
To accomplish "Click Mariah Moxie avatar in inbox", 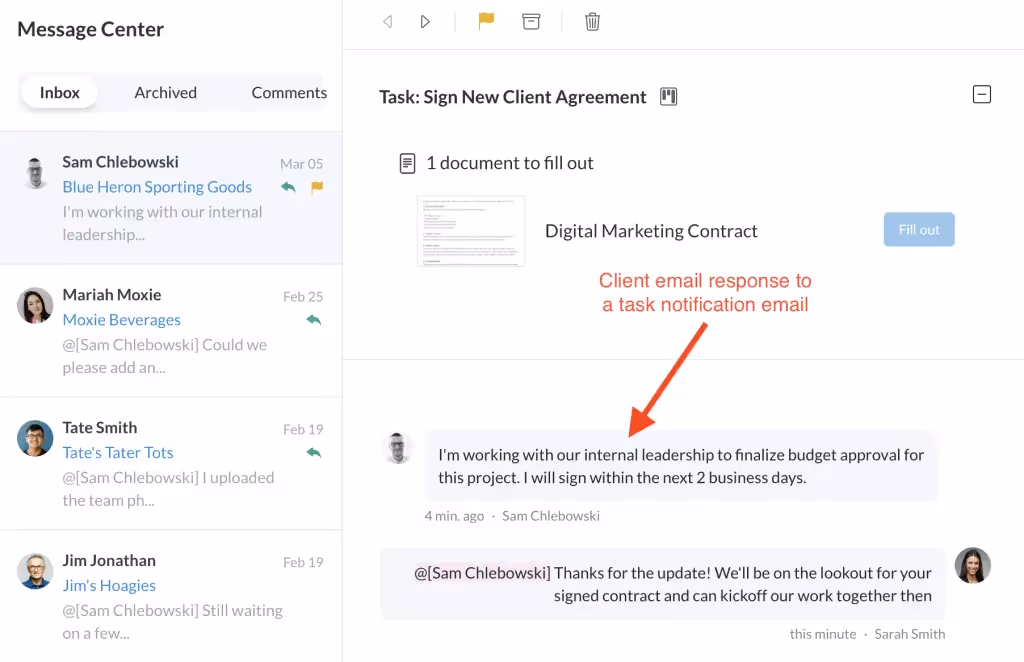I will click(35, 306).
